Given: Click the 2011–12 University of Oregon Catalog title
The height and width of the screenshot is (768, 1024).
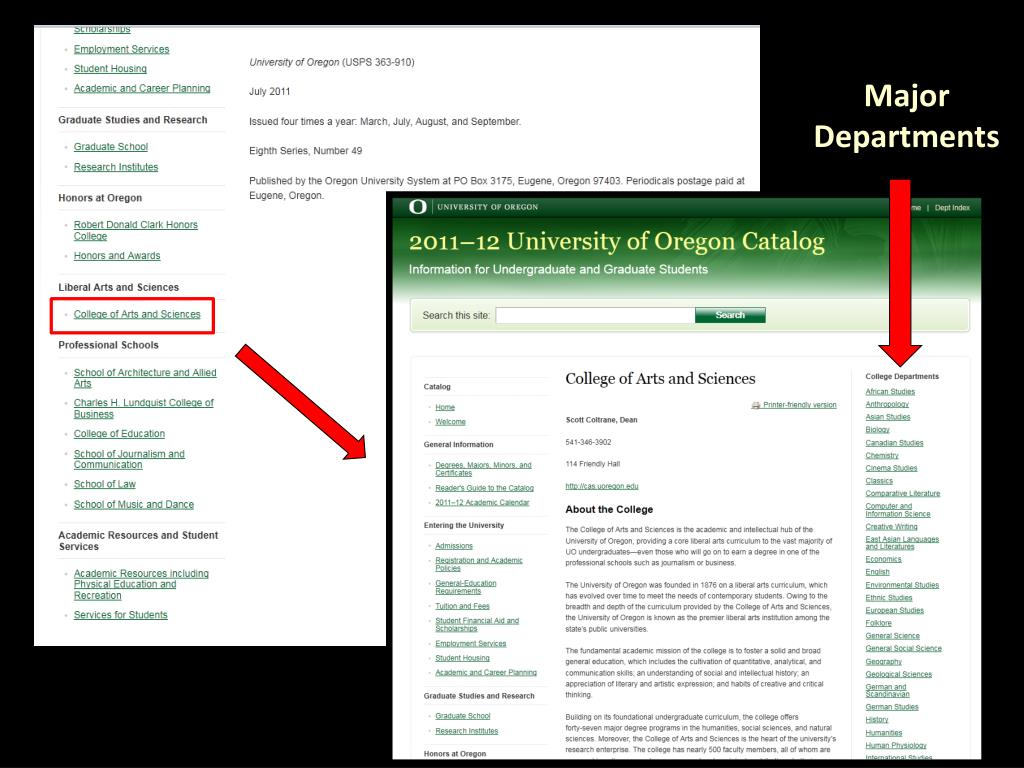Looking at the screenshot, I should [x=616, y=242].
